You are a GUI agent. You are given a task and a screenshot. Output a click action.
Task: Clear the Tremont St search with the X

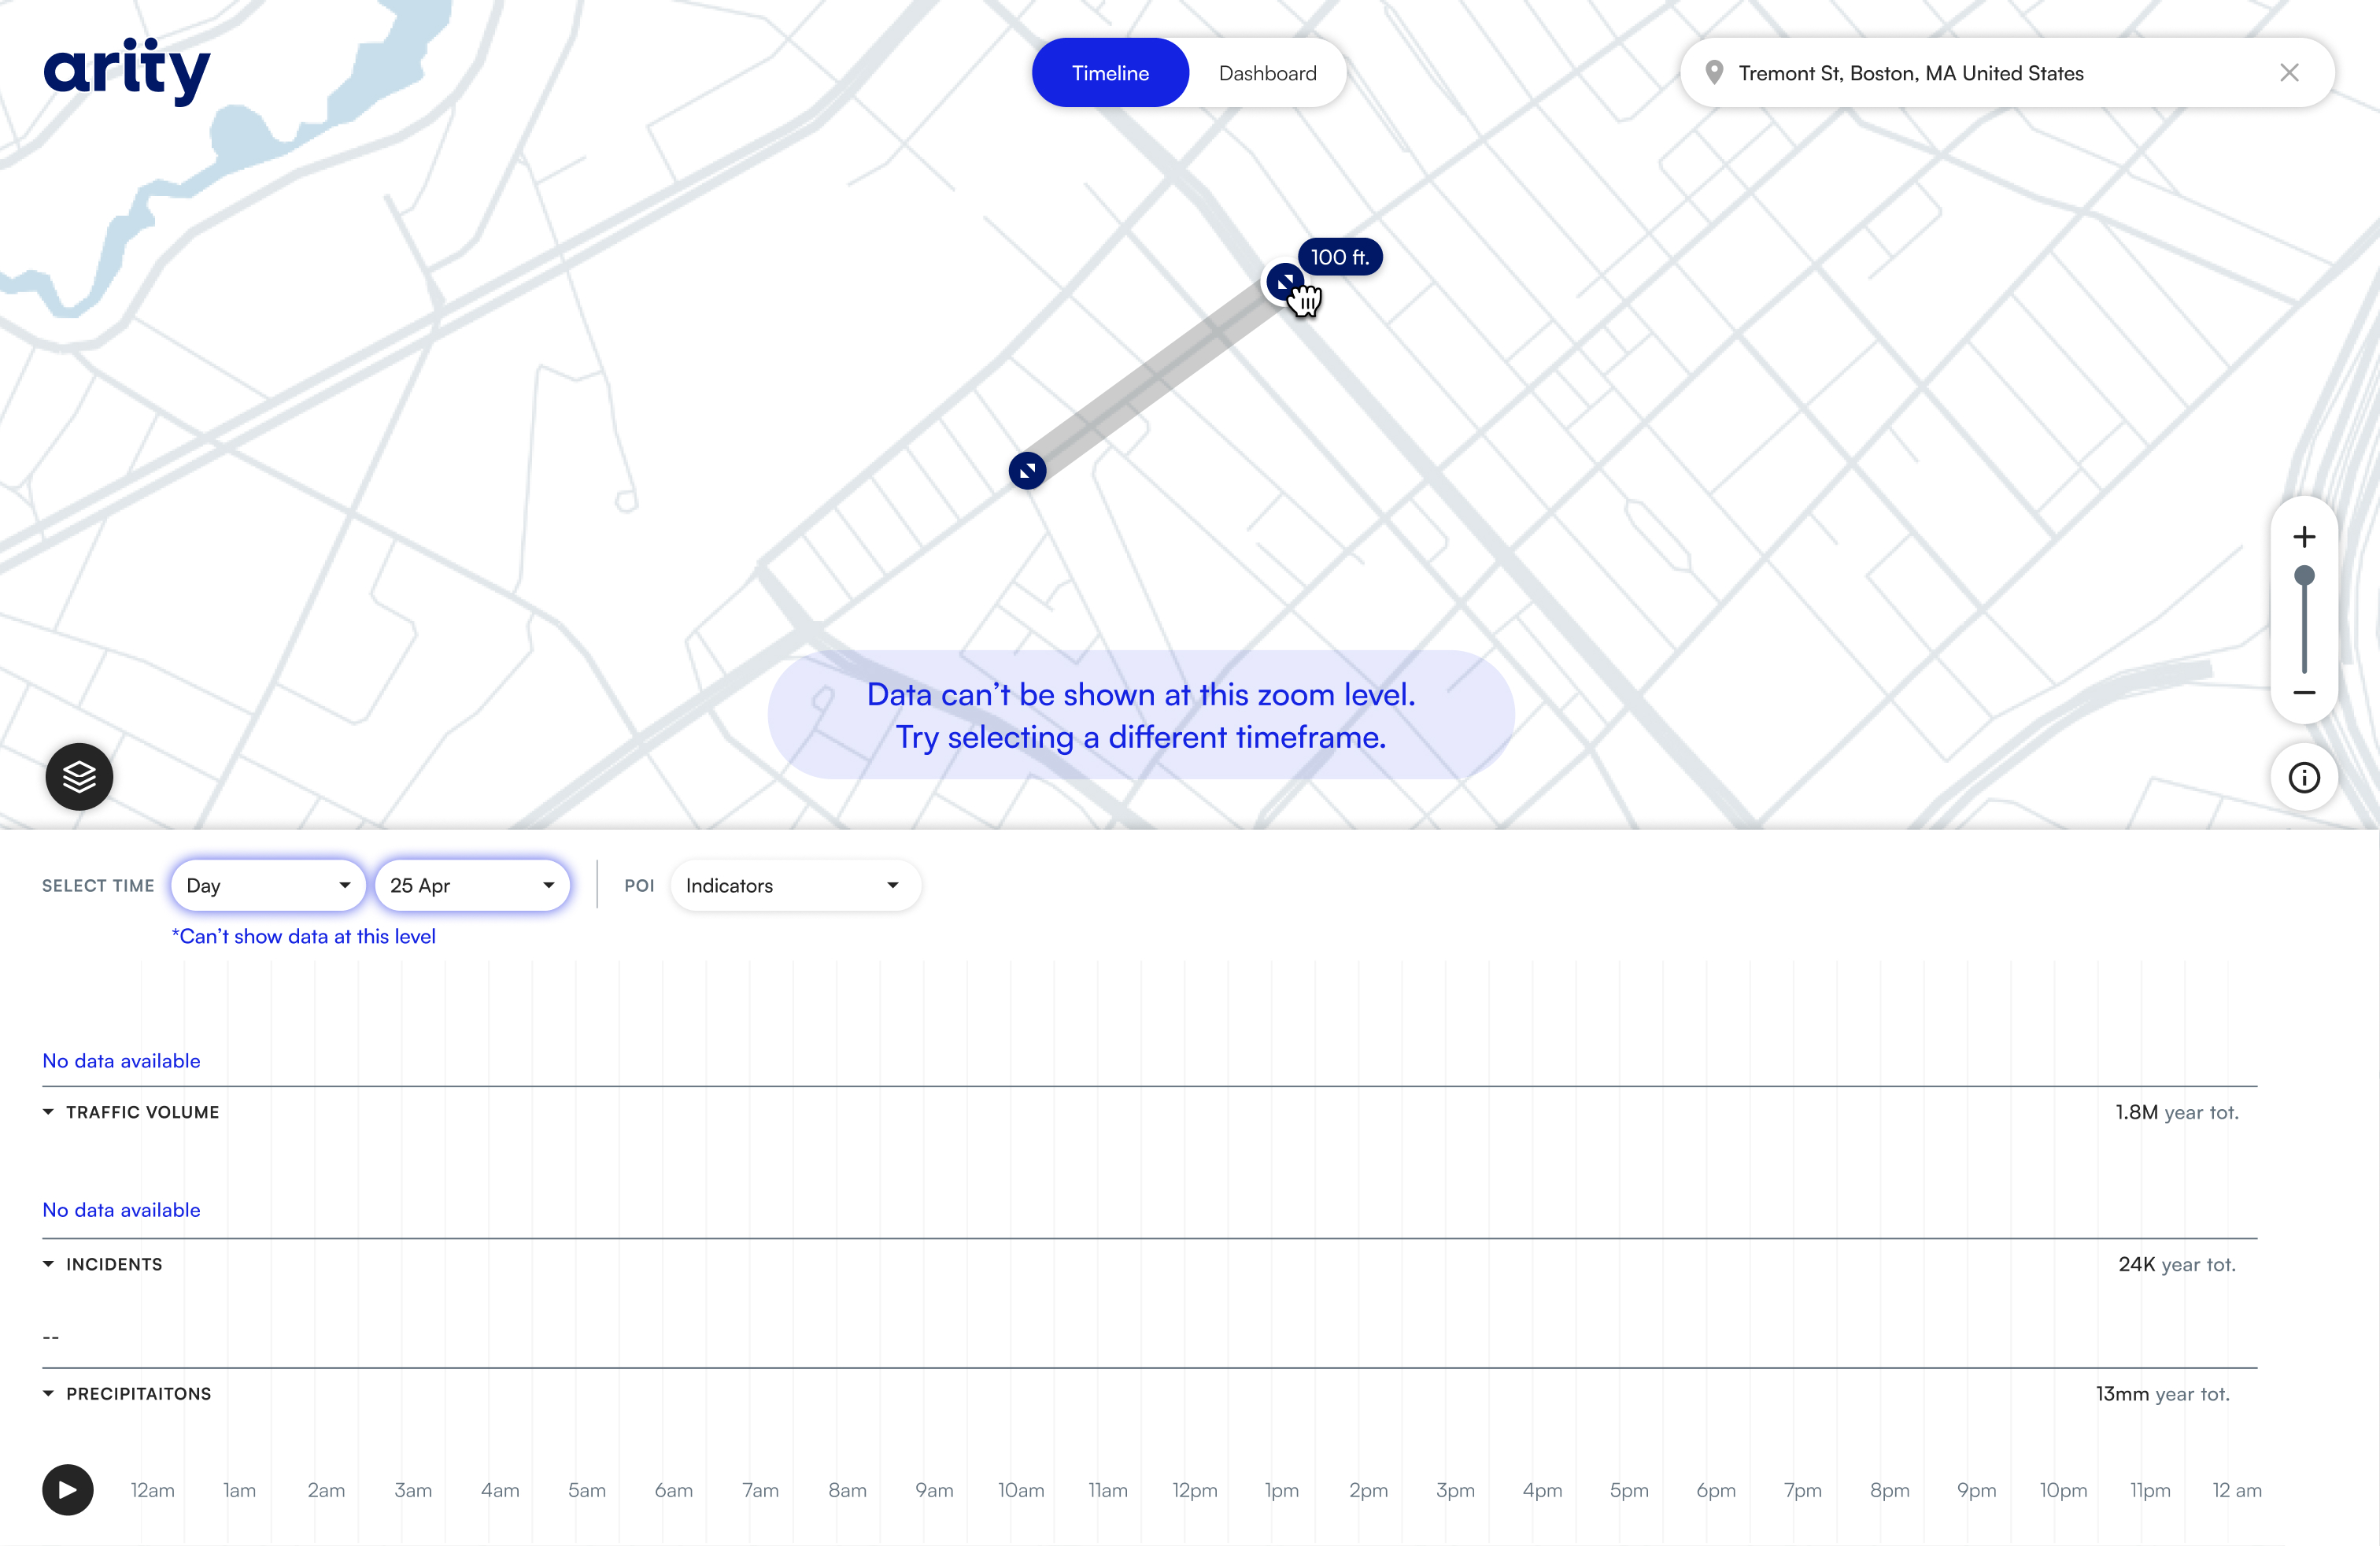2290,72
